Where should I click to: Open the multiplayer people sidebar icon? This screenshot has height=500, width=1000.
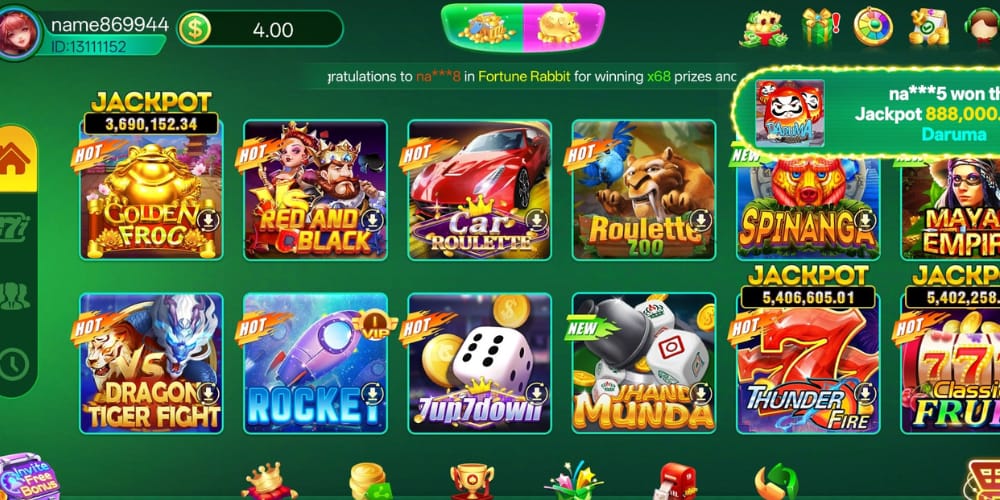(x=14, y=296)
